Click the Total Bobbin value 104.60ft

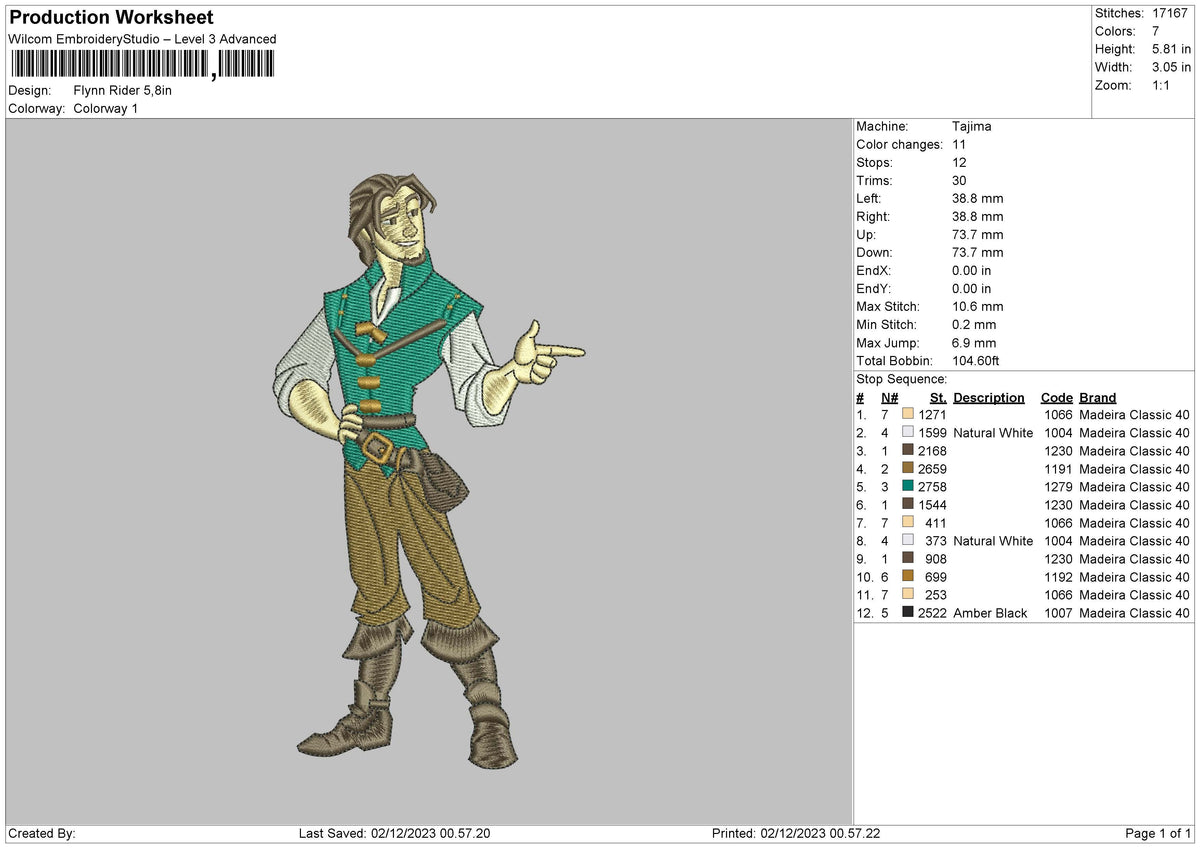click(976, 361)
